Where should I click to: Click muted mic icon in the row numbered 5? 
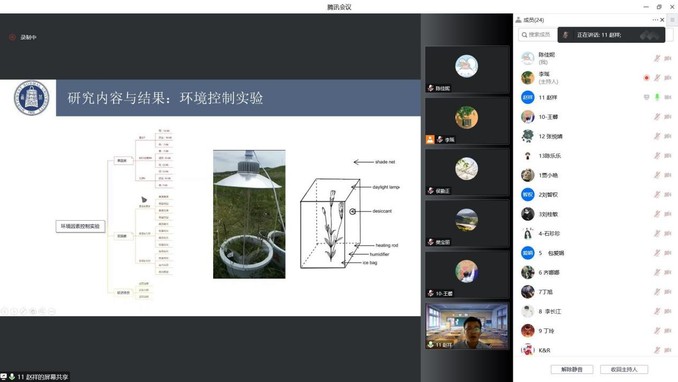point(657,253)
